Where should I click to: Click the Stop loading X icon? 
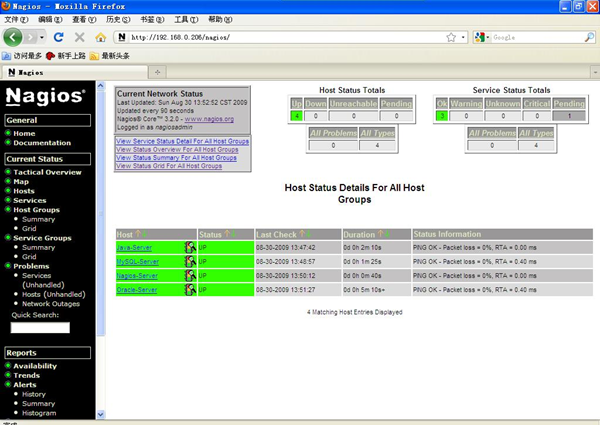click(x=79, y=37)
